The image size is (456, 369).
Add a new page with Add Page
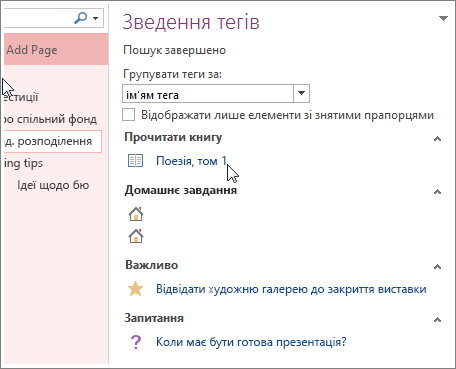(32, 50)
